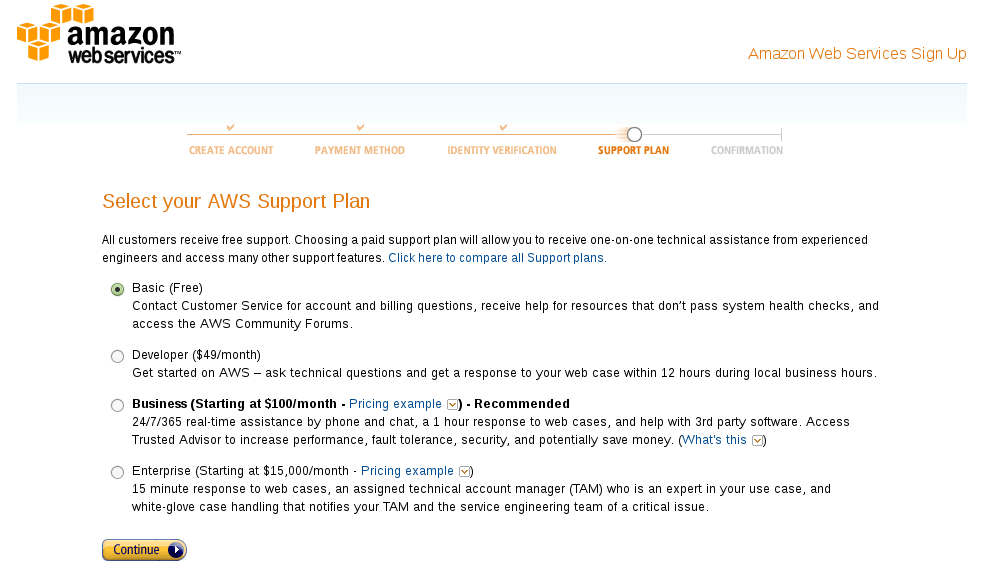
Task: Click the Payment Method step checkmark
Action: (360, 127)
